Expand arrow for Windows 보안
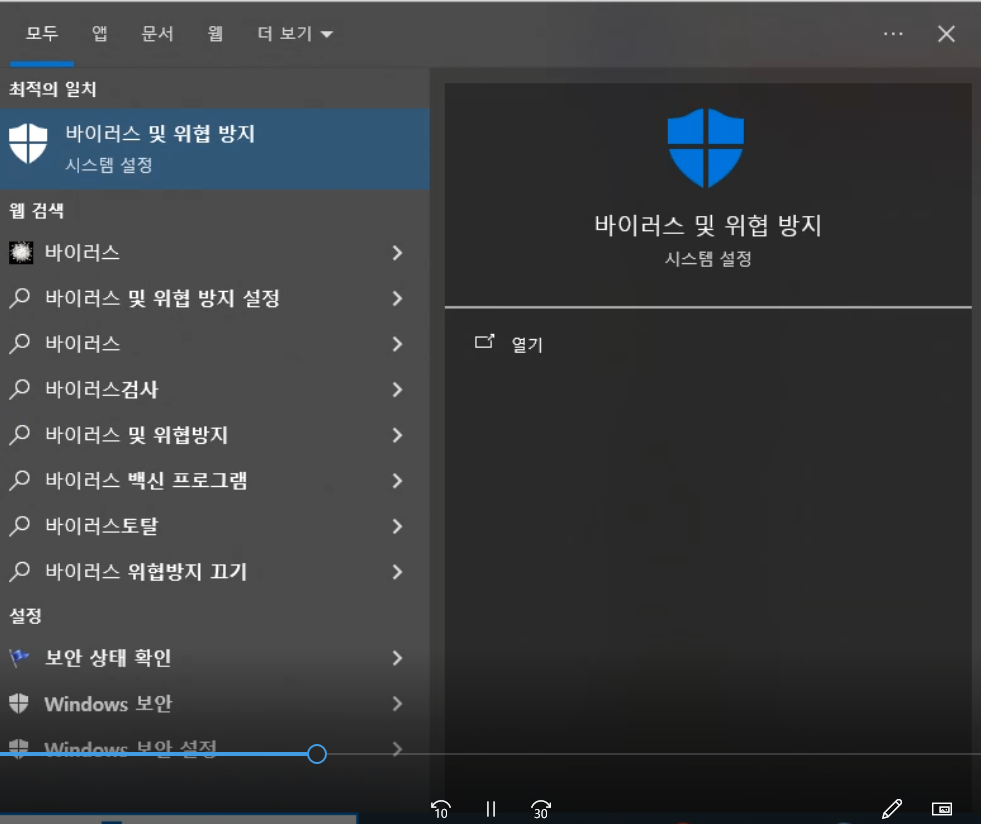Image resolution: width=981 pixels, height=824 pixels. (x=397, y=704)
